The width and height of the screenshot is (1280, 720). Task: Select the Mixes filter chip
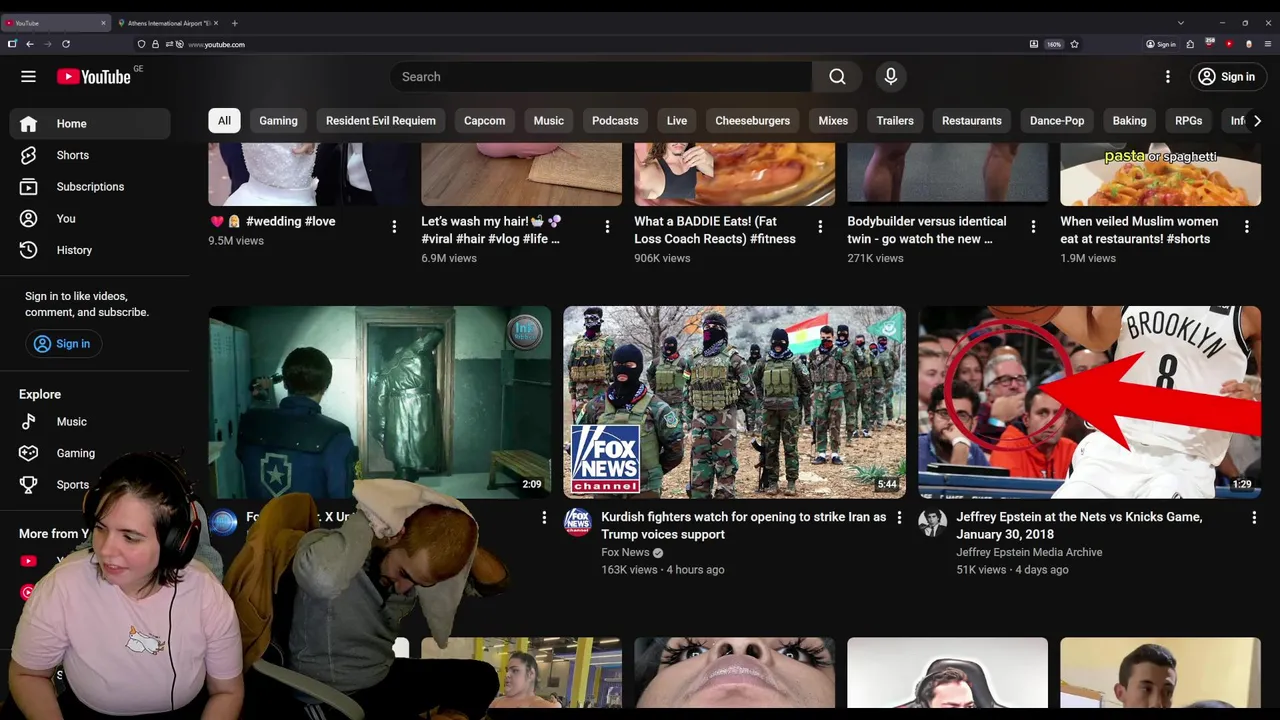(x=833, y=121)
